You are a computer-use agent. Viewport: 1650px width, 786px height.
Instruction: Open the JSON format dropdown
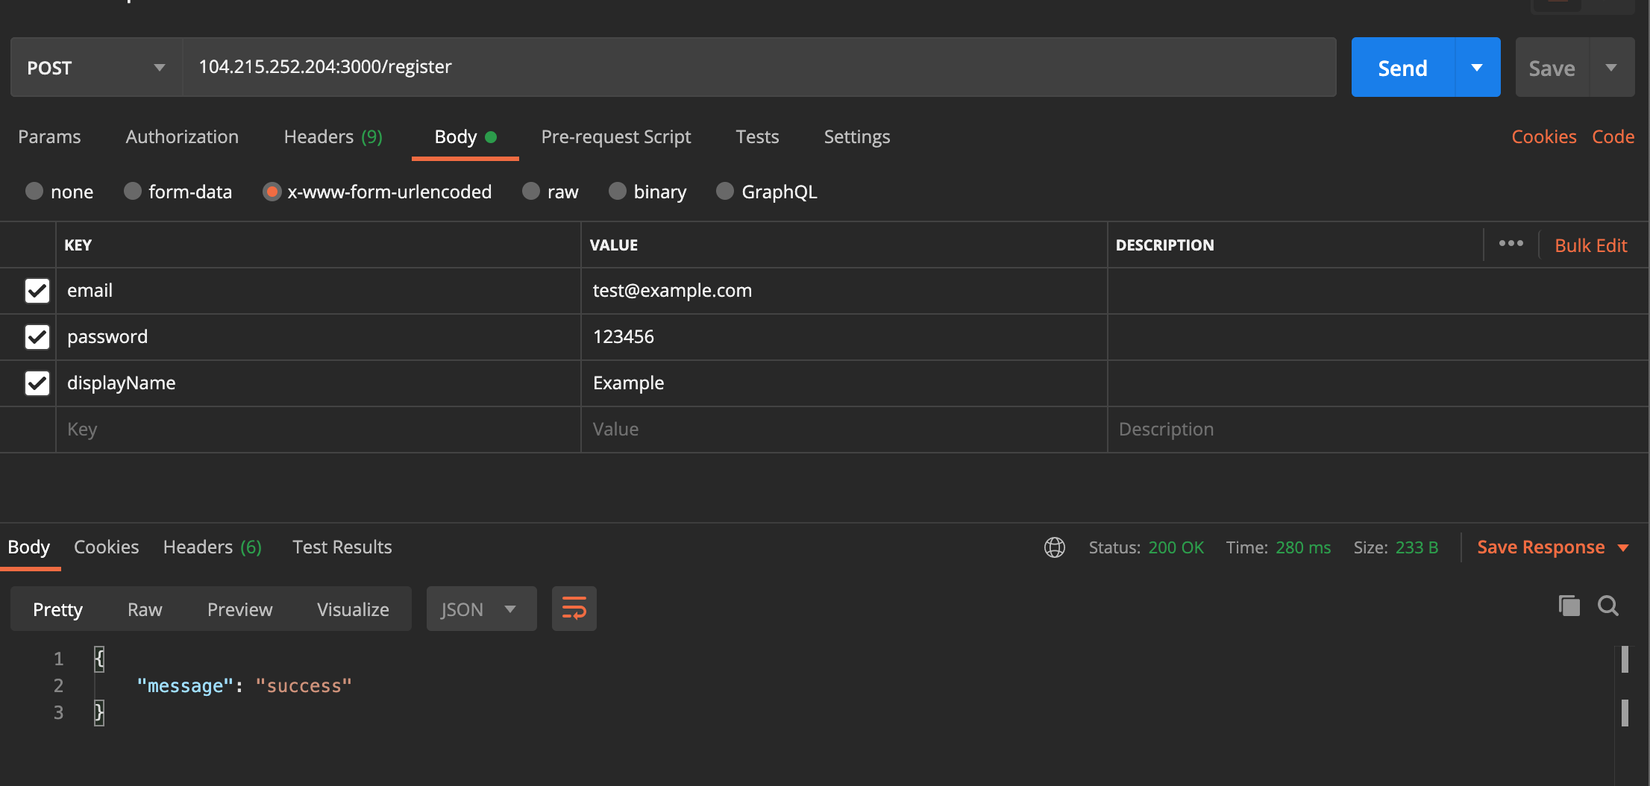[480, 609]
